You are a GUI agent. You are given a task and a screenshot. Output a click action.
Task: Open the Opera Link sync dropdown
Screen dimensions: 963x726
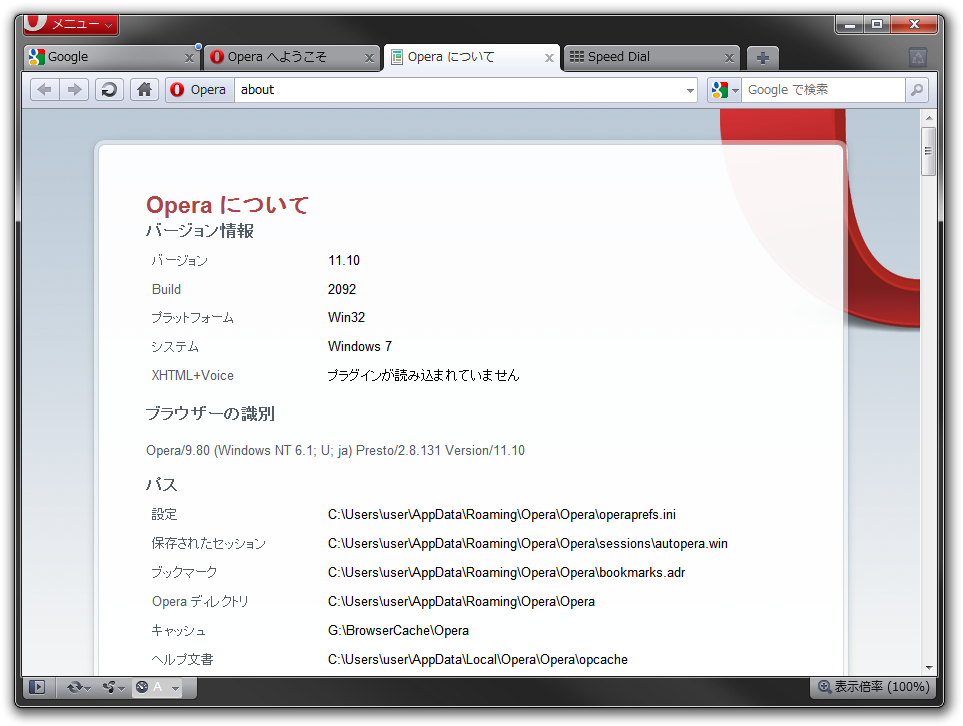[x=79, y=687]
